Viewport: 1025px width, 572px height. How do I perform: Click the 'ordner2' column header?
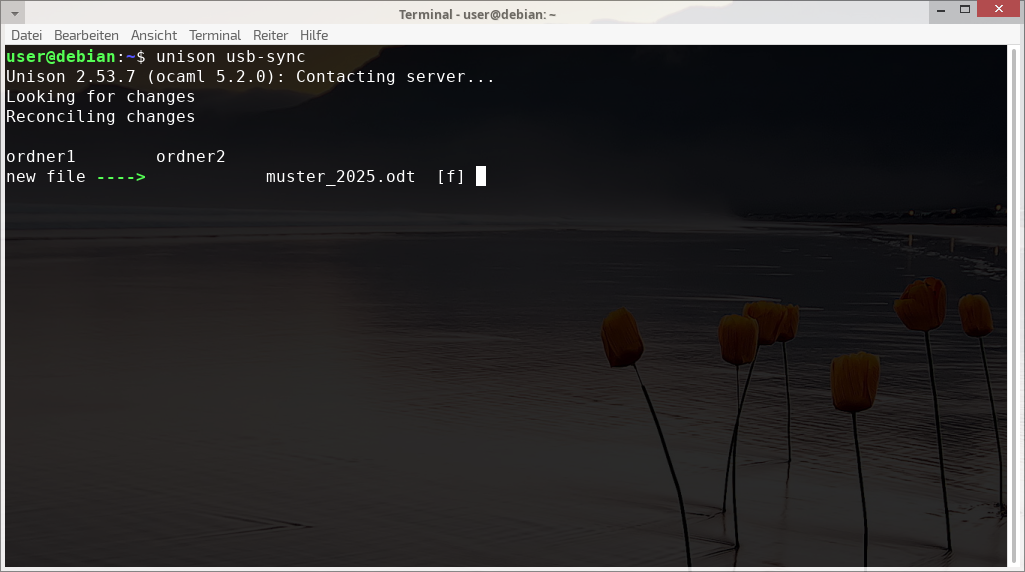tap(190, 156)
